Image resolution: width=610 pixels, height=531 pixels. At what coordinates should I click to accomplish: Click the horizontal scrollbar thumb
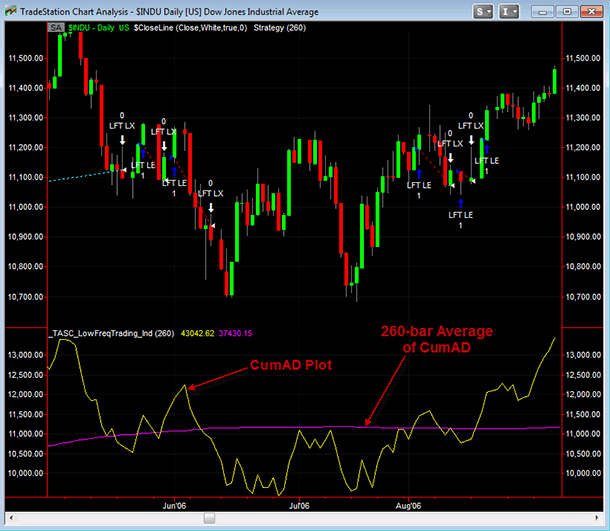pos(208,518)
